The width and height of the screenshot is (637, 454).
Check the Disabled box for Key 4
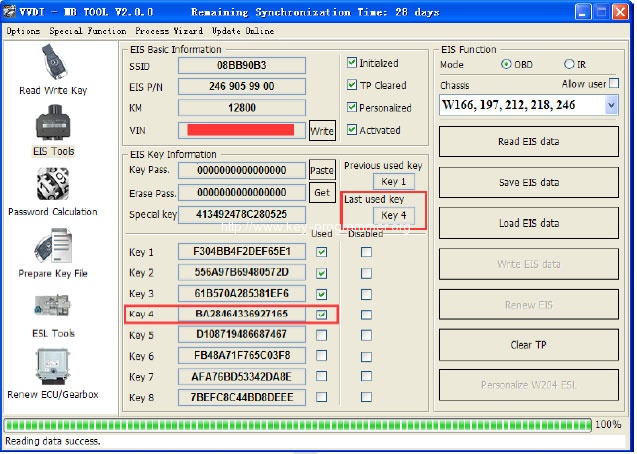366,314
